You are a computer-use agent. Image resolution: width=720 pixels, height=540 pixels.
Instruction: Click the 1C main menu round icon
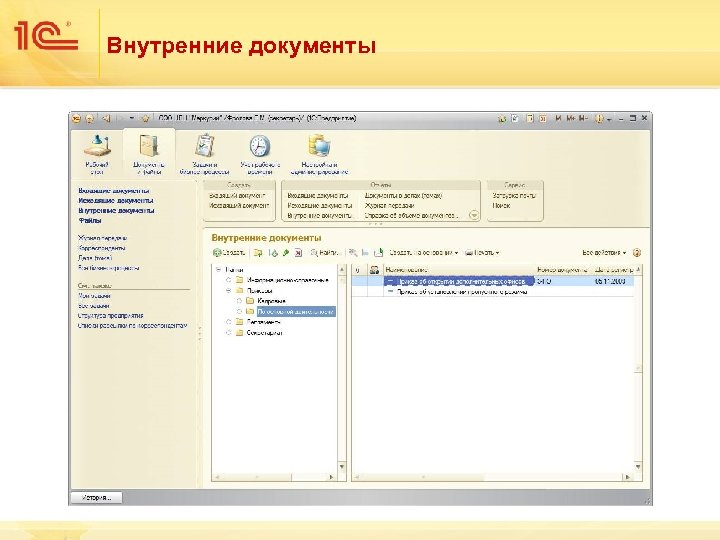point(77,118)
